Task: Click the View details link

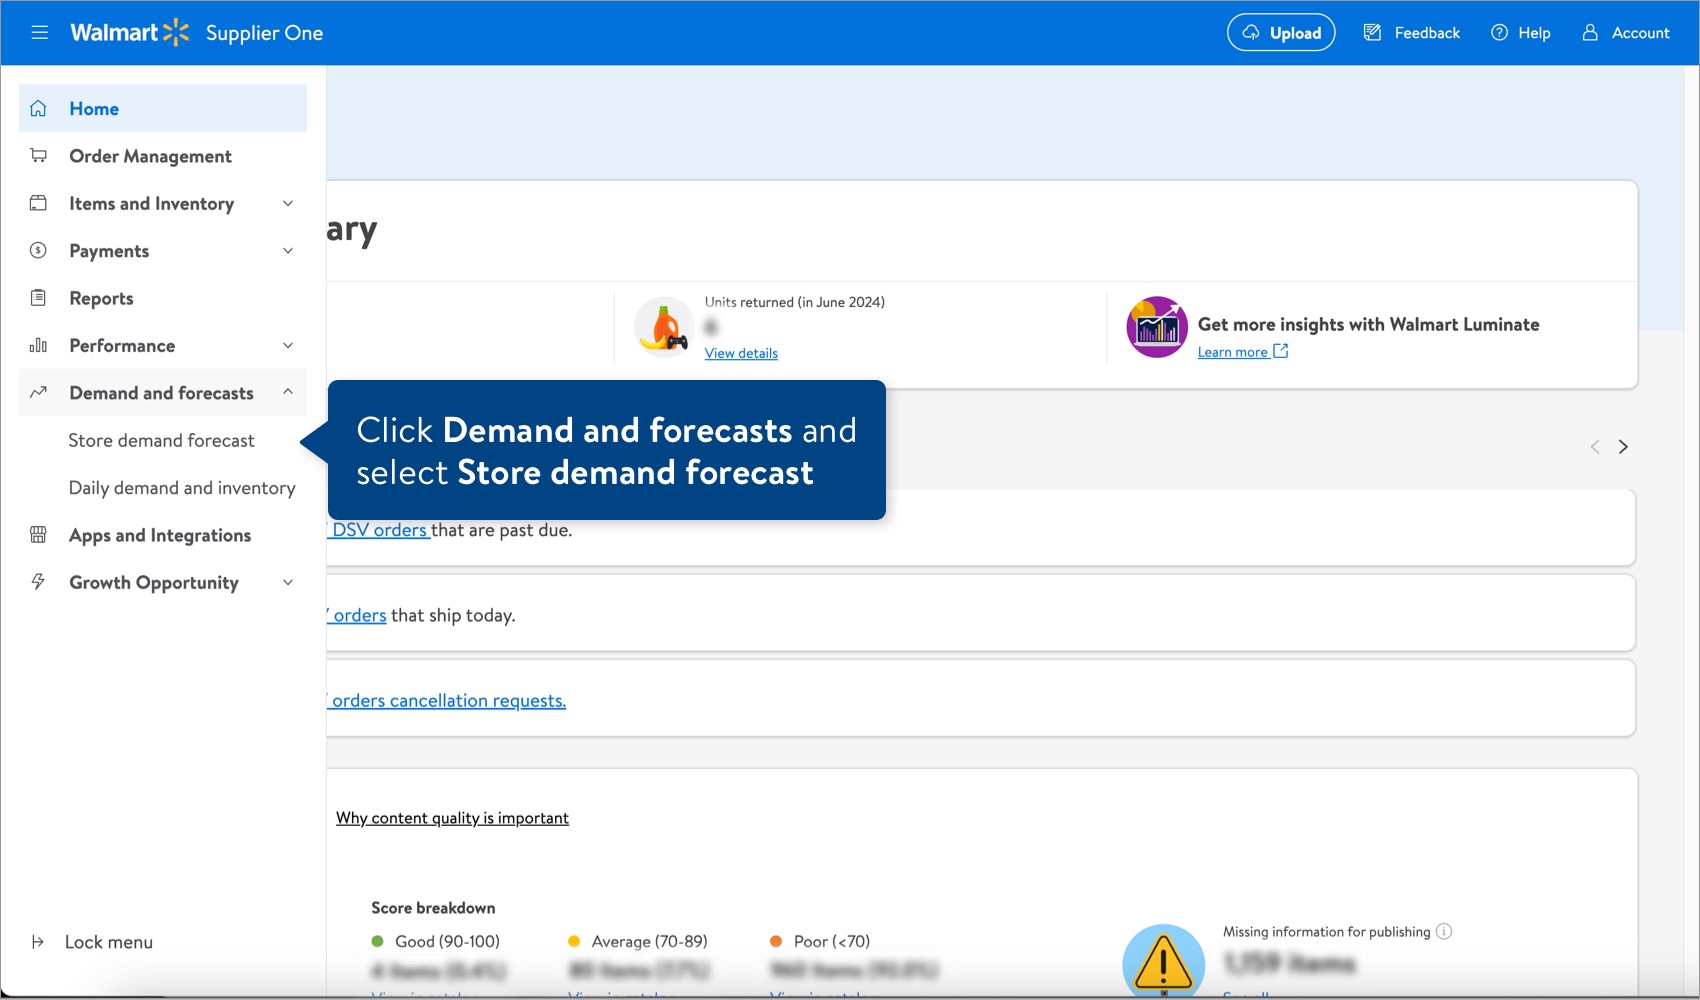Action: (x=740, y=353)
